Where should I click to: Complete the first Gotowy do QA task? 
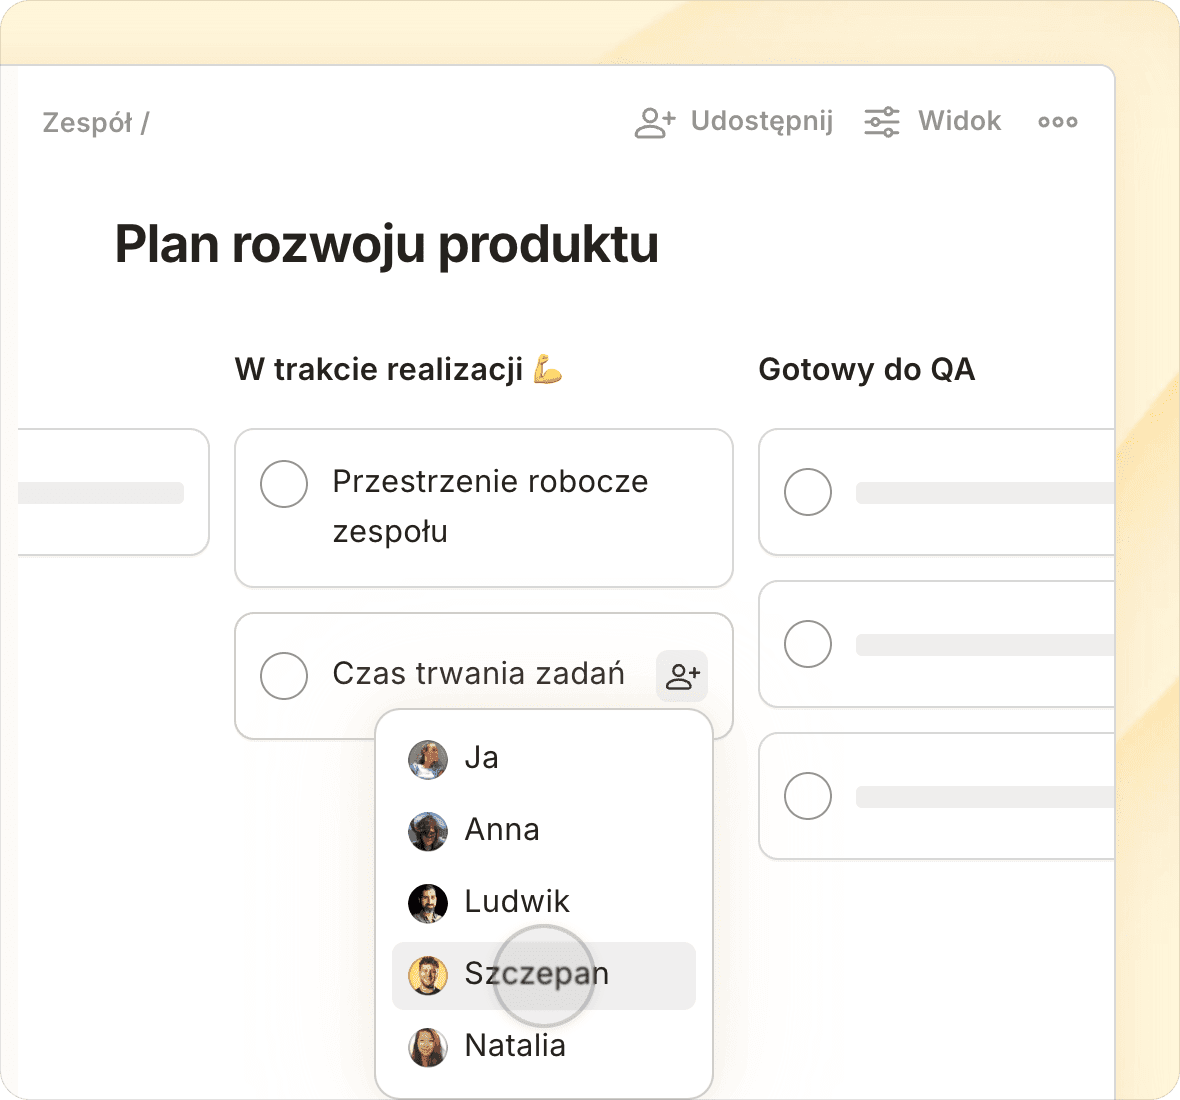pyautogui.click(x=808, y=492)
